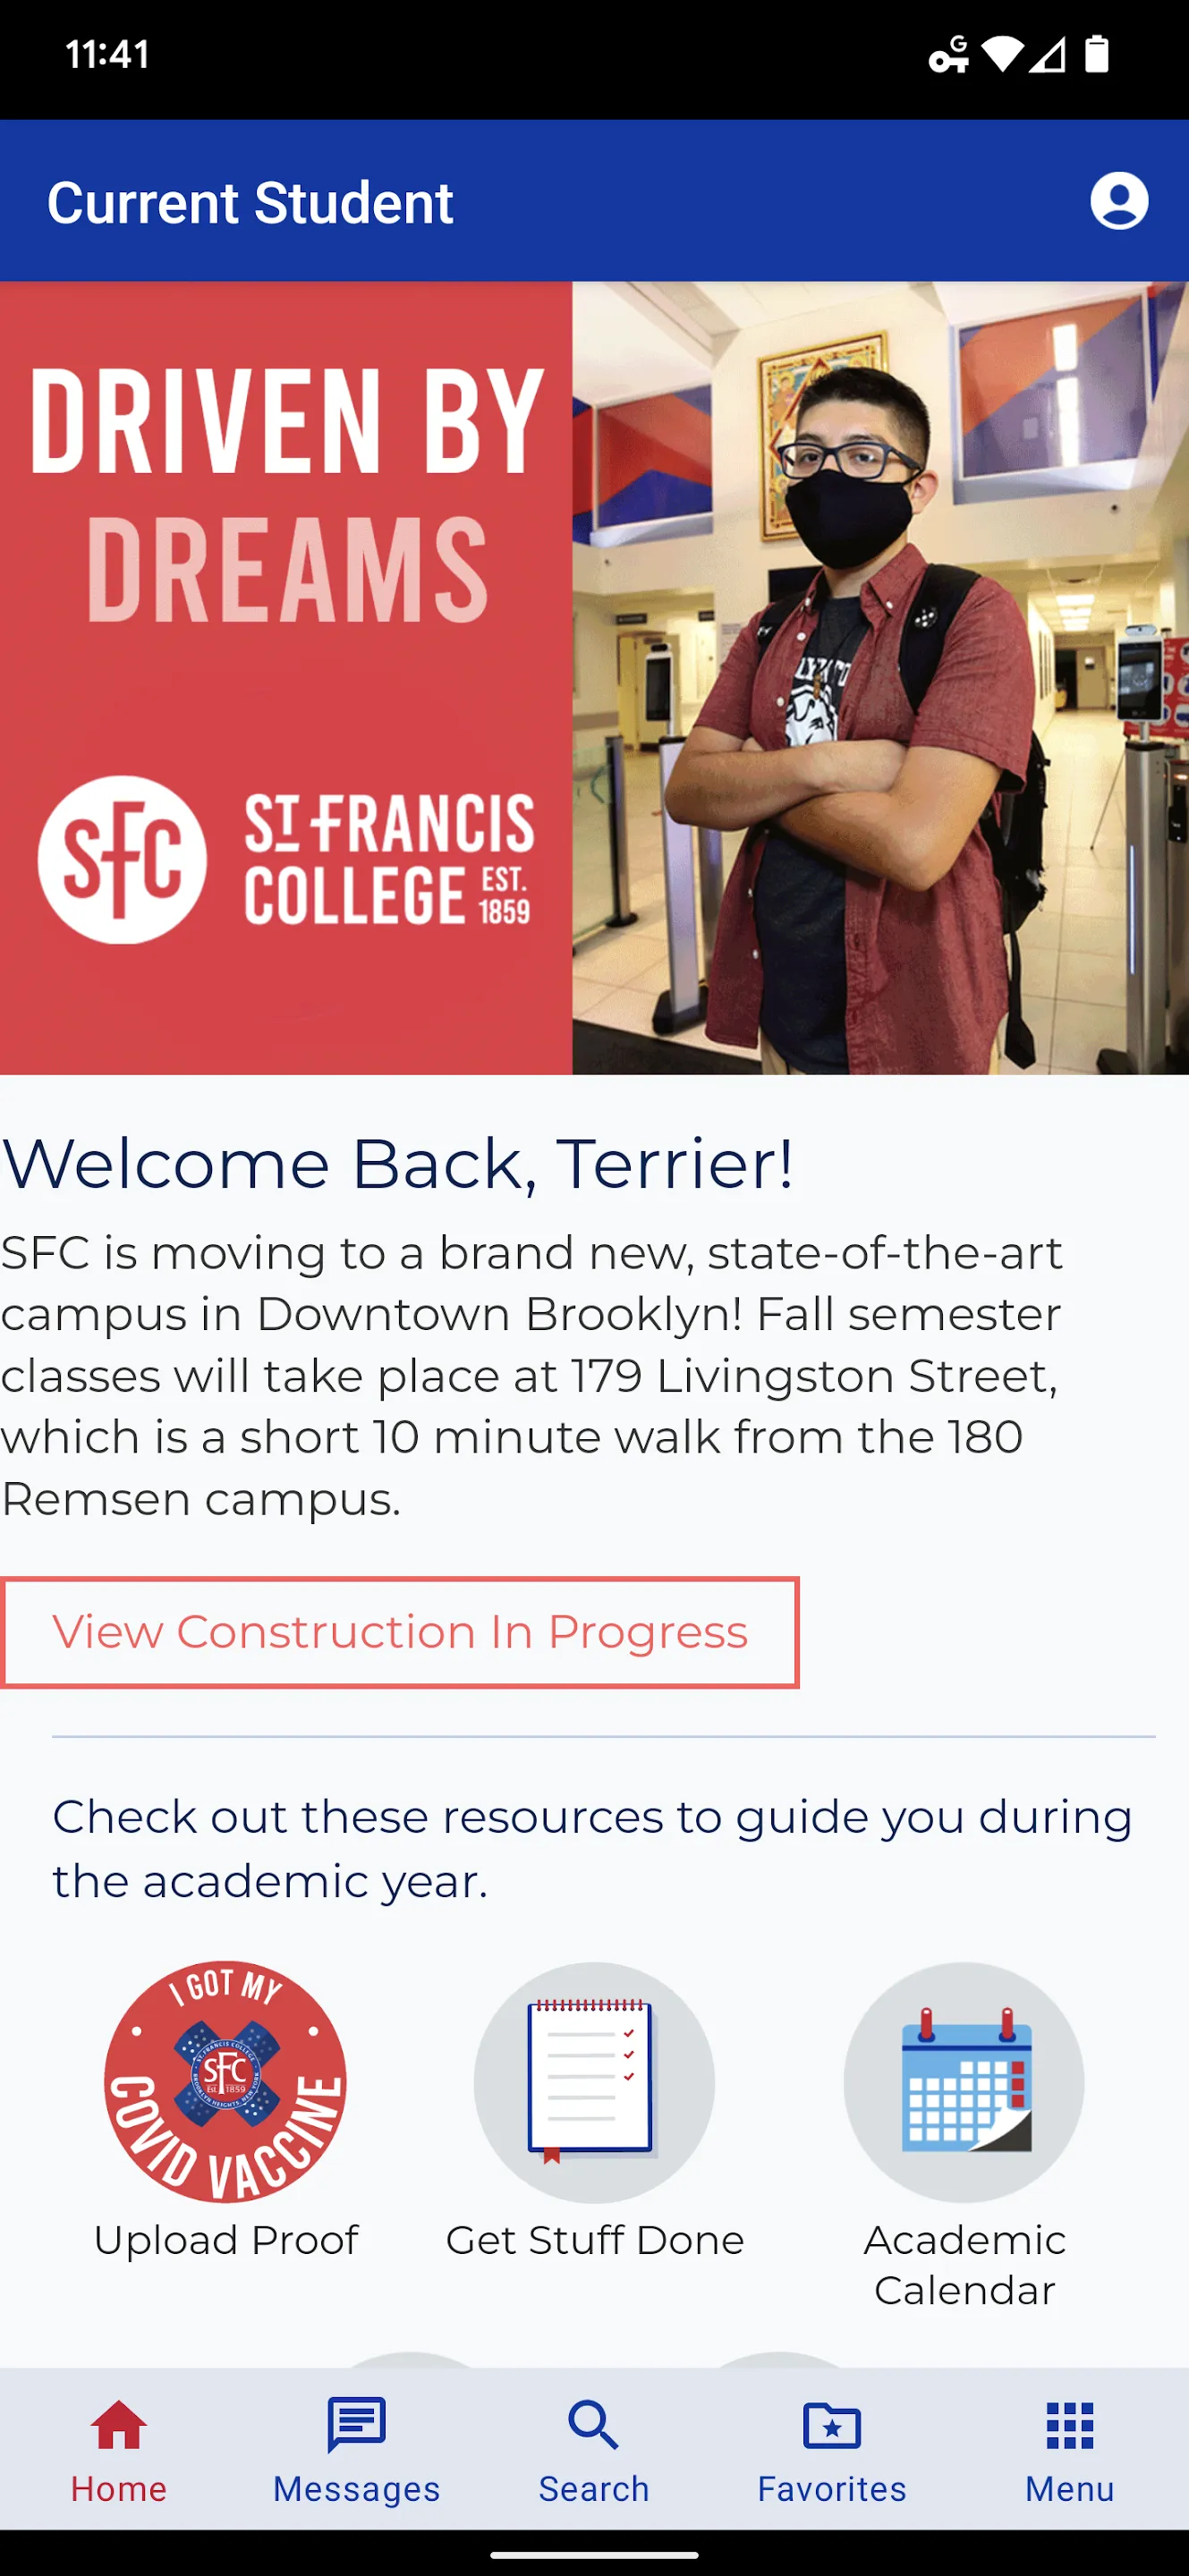The height and width of the screenshot is (2576, 1189).
Task: Tap the battery icon in status bar
Action: (x=1097, y=54)
